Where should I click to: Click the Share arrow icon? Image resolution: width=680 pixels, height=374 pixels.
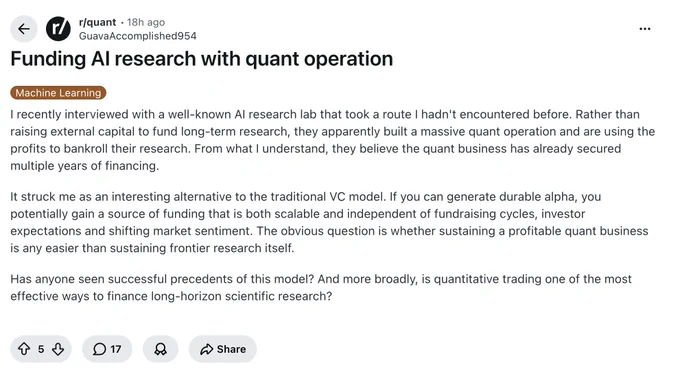(x=206, y=349)
